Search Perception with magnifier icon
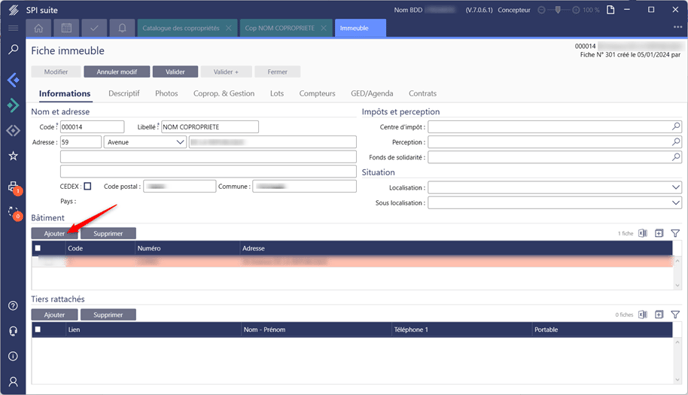The height and width of the screenshot is (395, 688). pyautogui.click(x=676, y=142)
